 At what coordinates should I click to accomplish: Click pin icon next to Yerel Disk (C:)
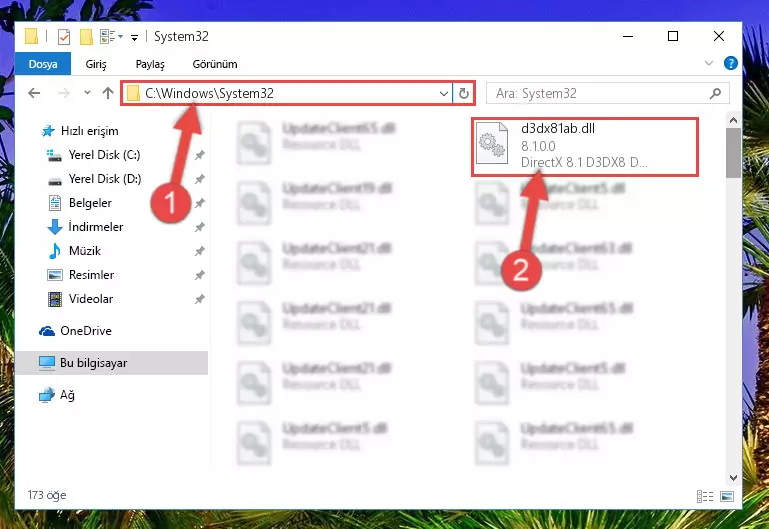point(200,155)
